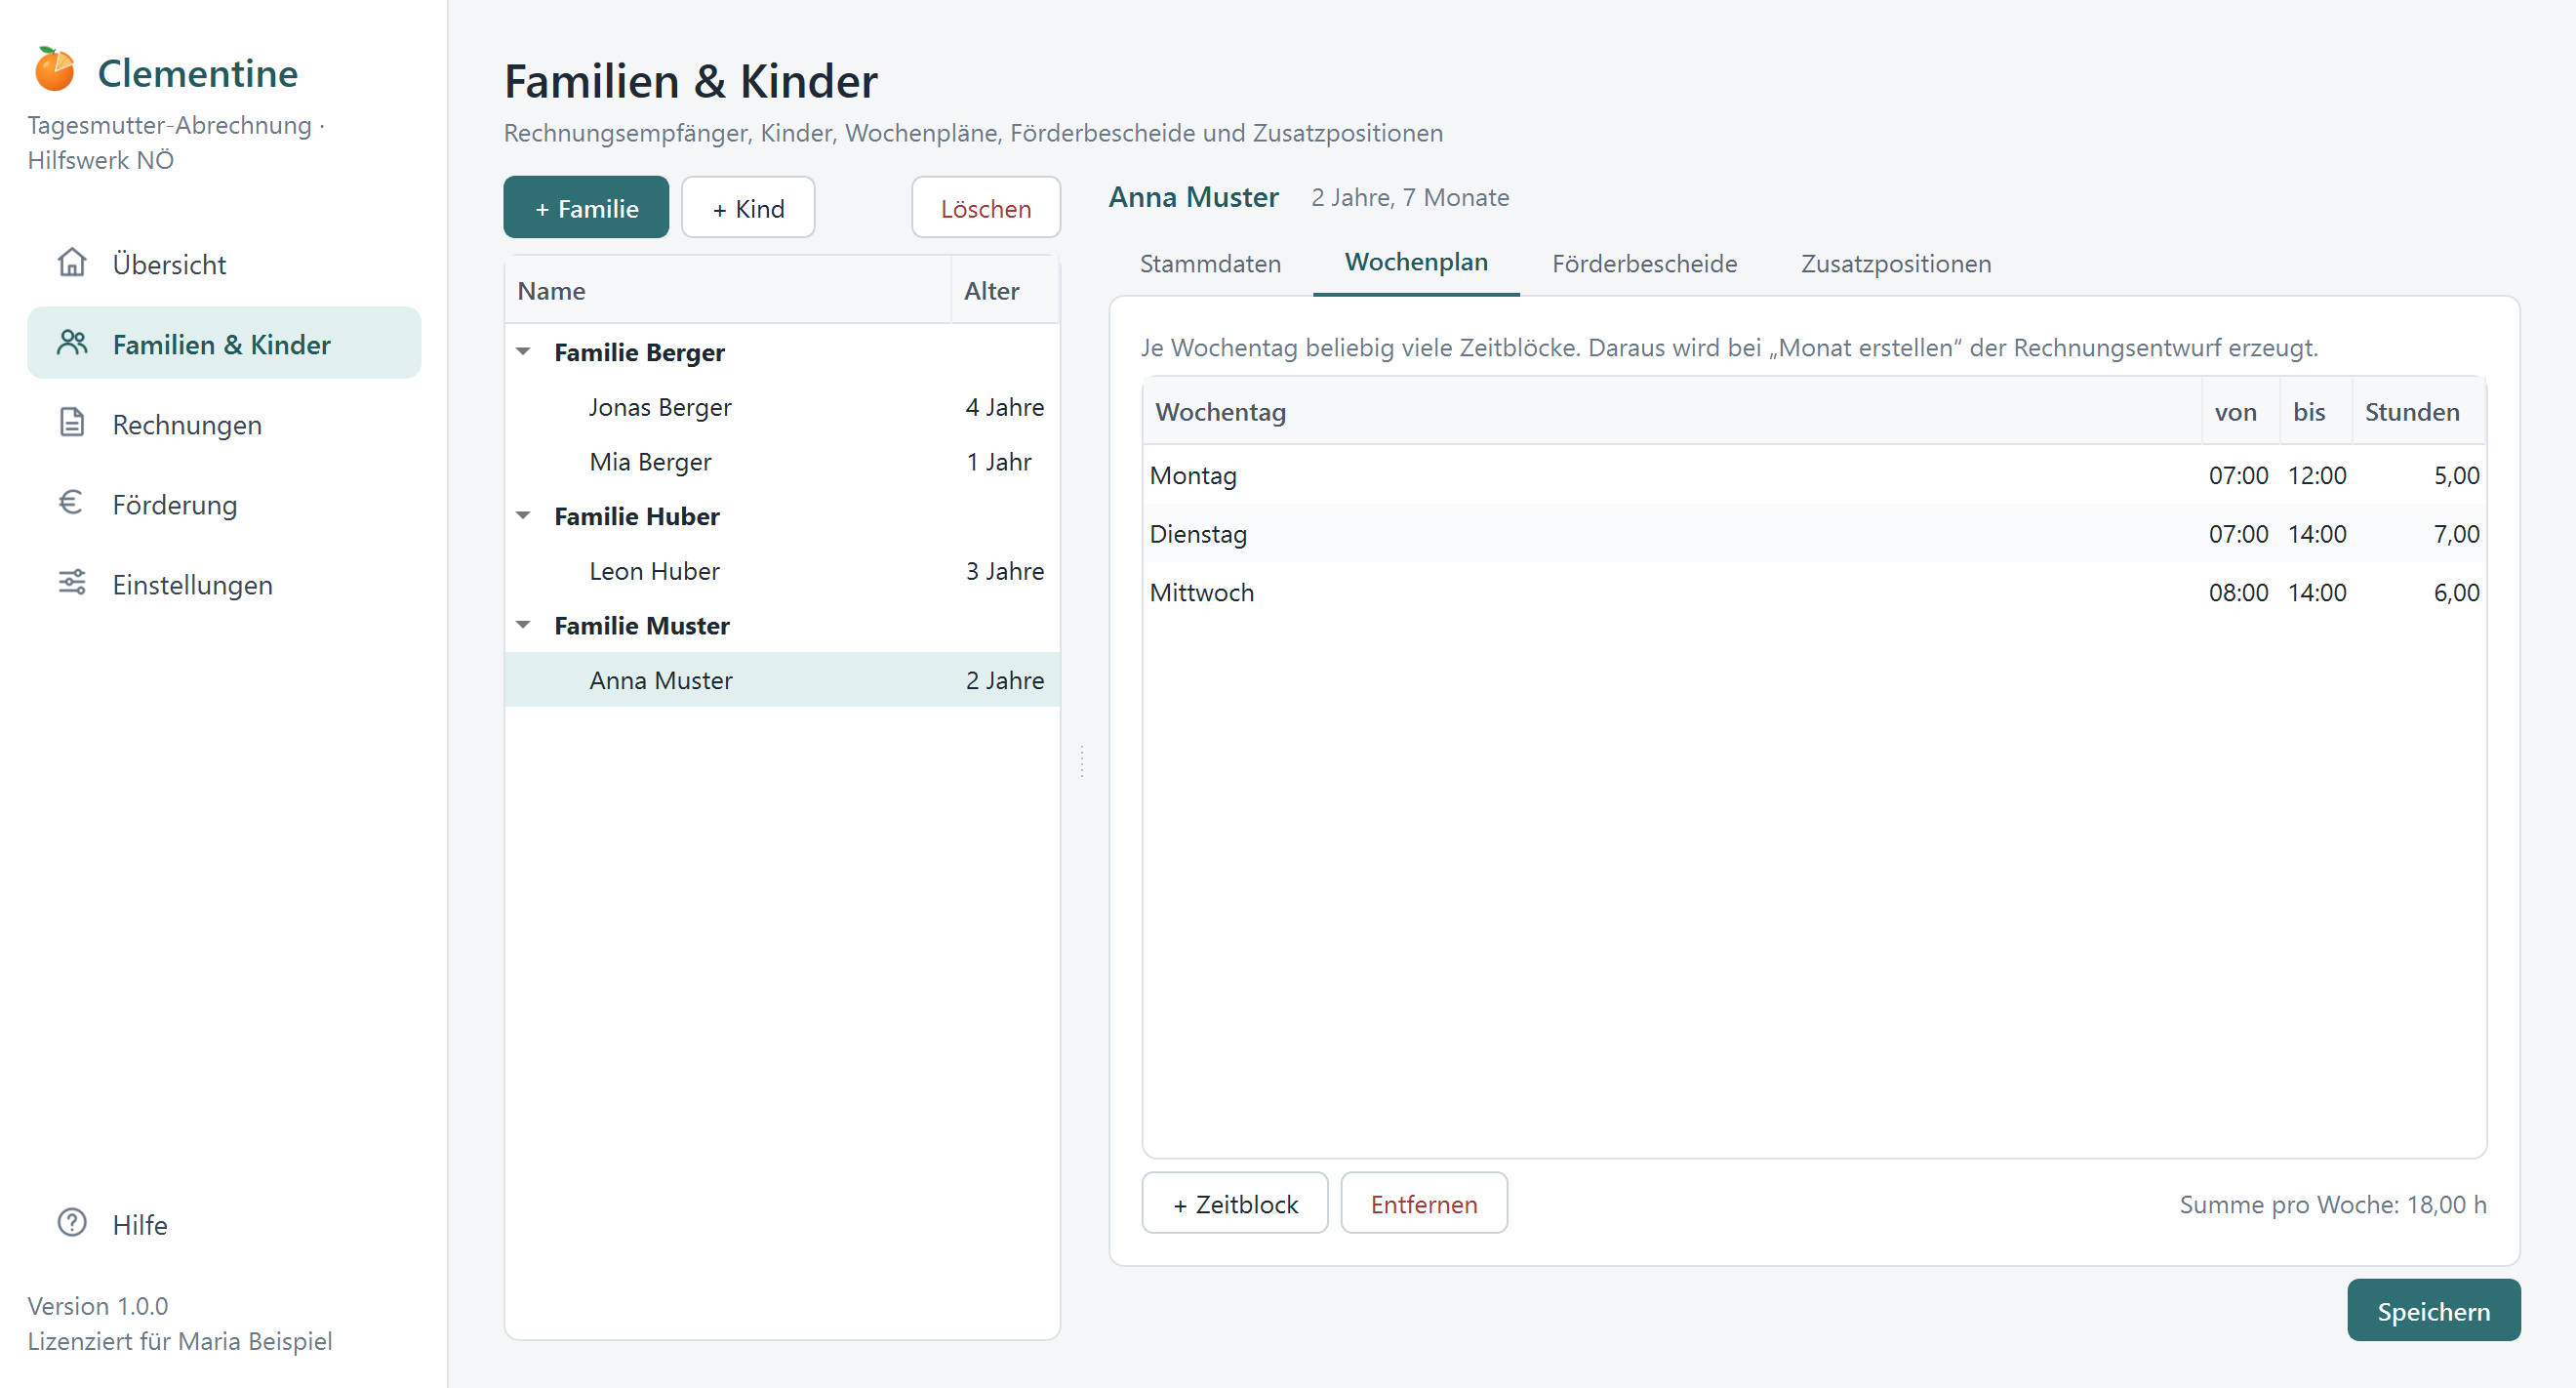The image size is (2576, 1388).
Task: Add a new family with + Familie
Action: point(586,208)
